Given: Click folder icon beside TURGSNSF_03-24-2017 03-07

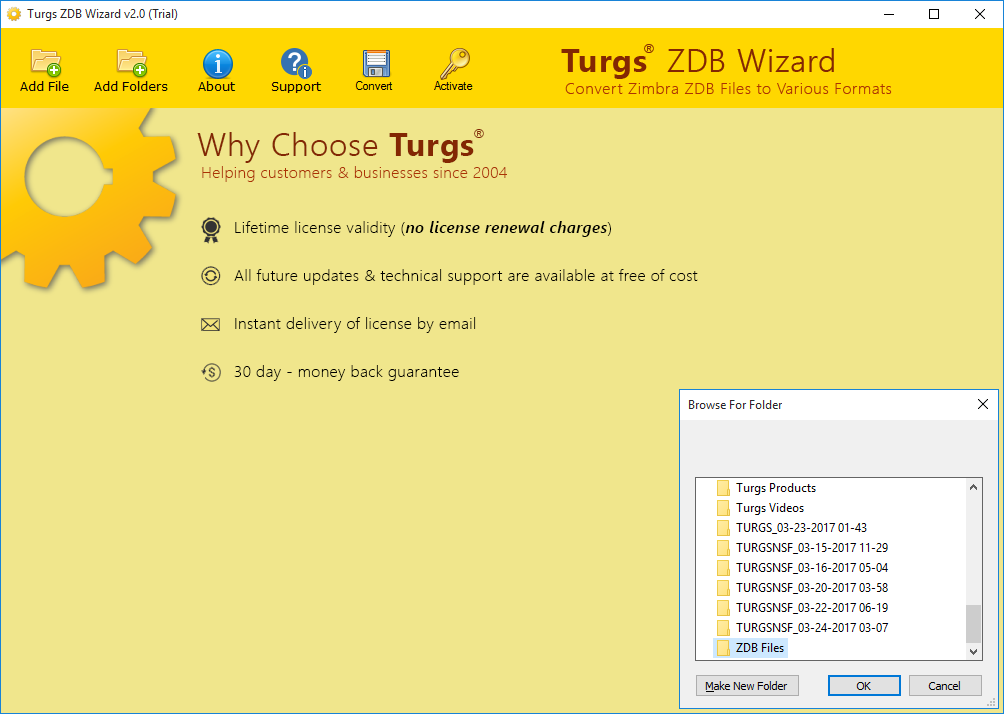Looking at the screenshot, I should pos(724,628).
